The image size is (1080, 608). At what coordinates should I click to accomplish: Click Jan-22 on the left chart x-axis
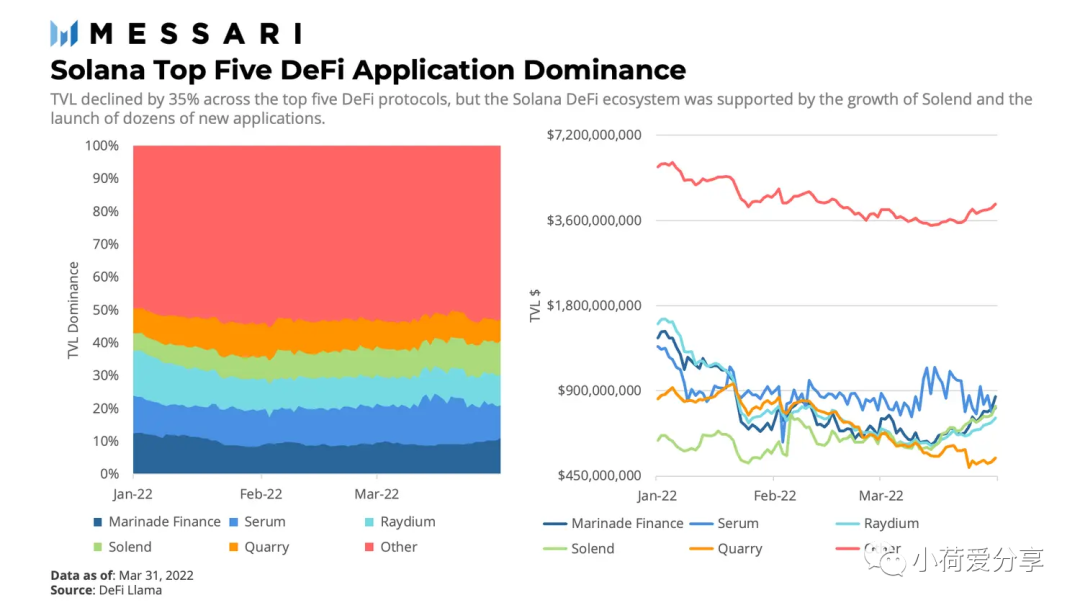click(133, 494)
